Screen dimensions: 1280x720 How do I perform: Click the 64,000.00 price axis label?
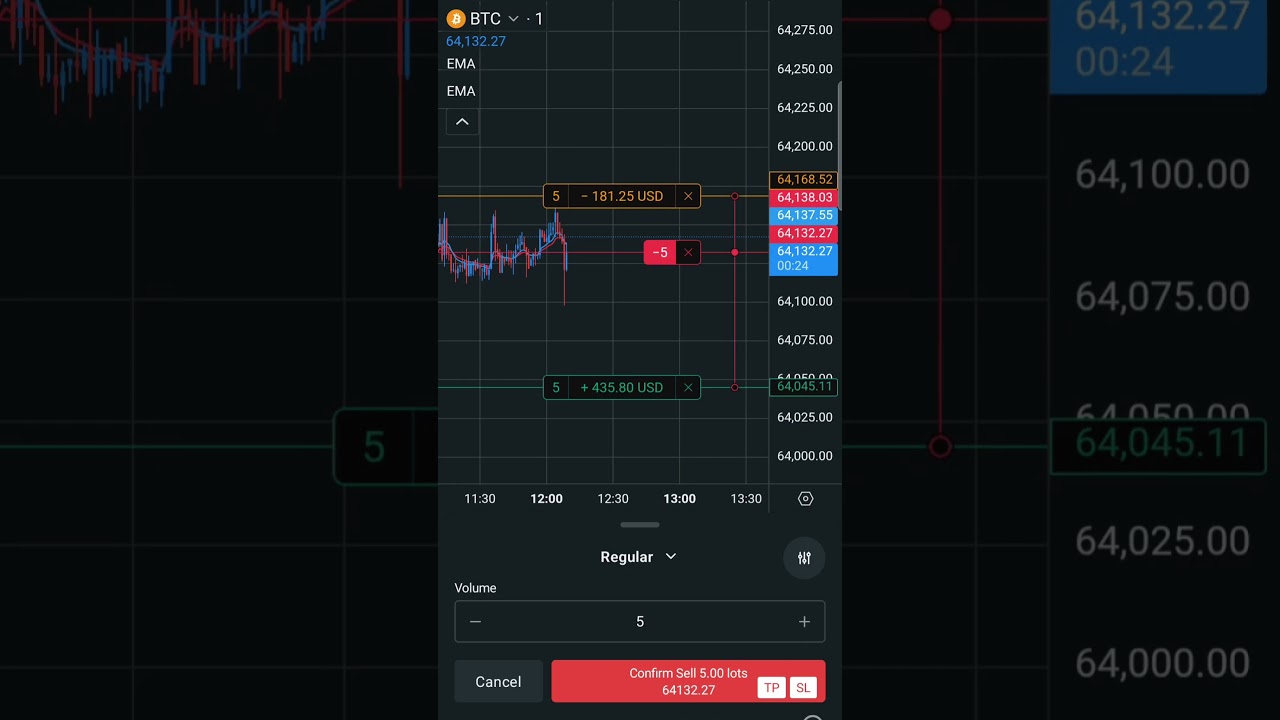point(805,456)
